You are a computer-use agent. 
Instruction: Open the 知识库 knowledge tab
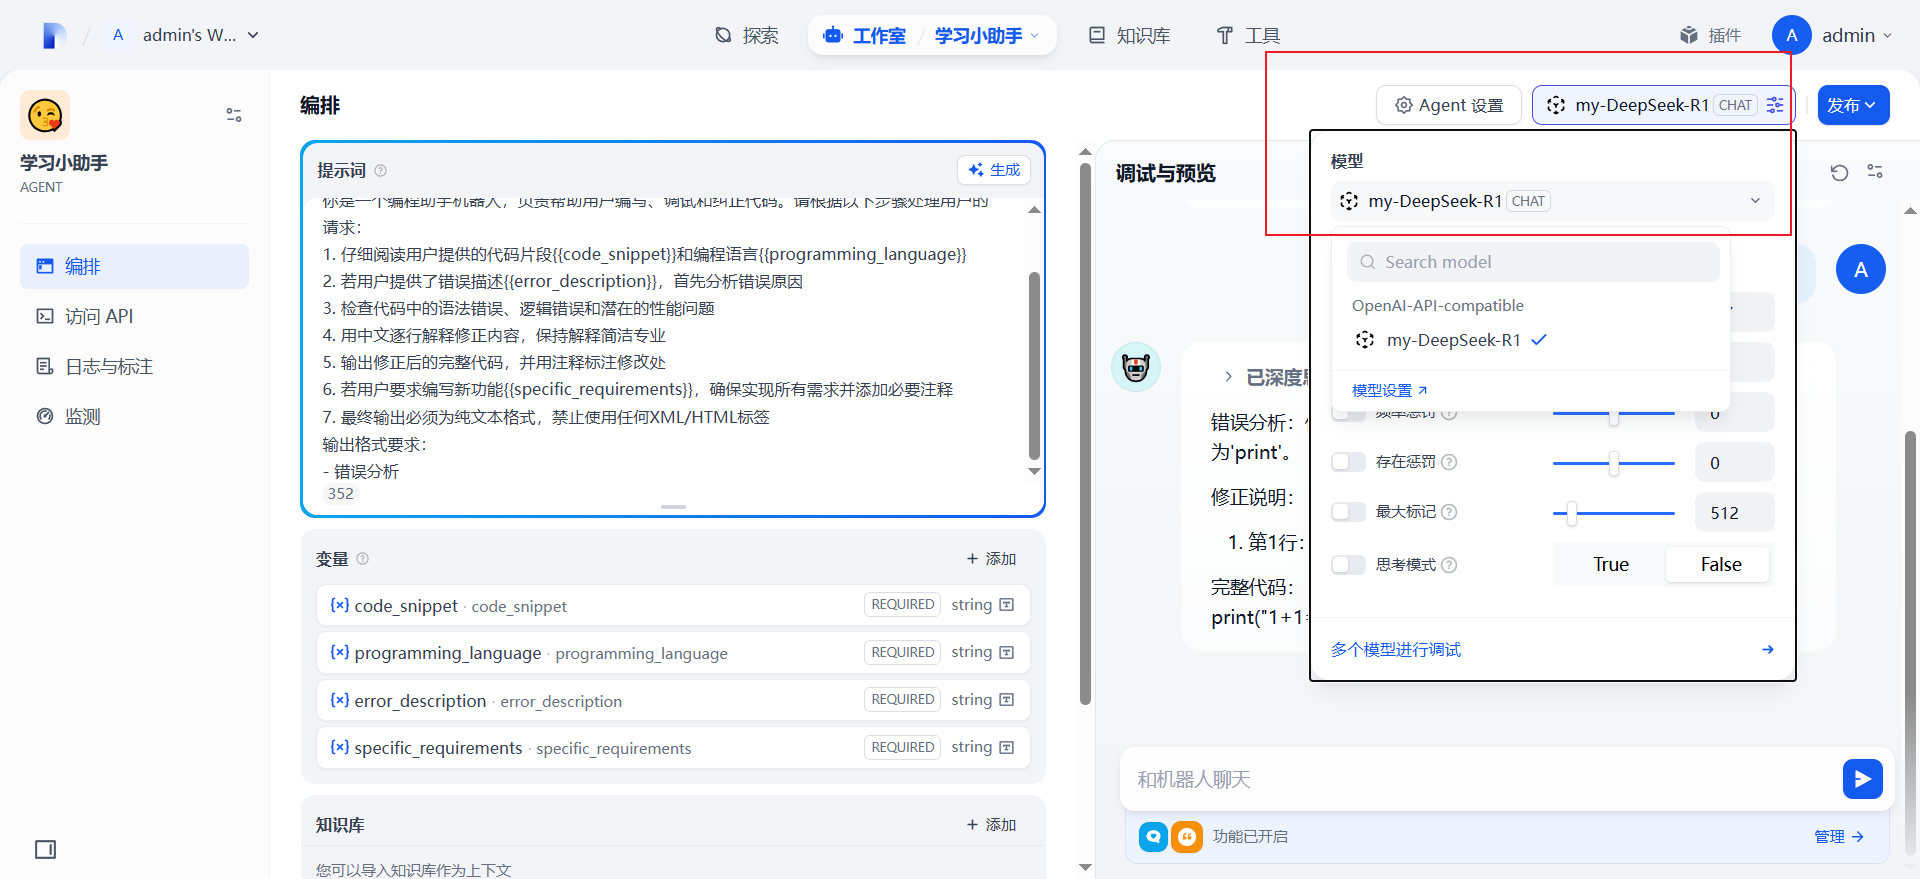click(x=1129, y=35)
